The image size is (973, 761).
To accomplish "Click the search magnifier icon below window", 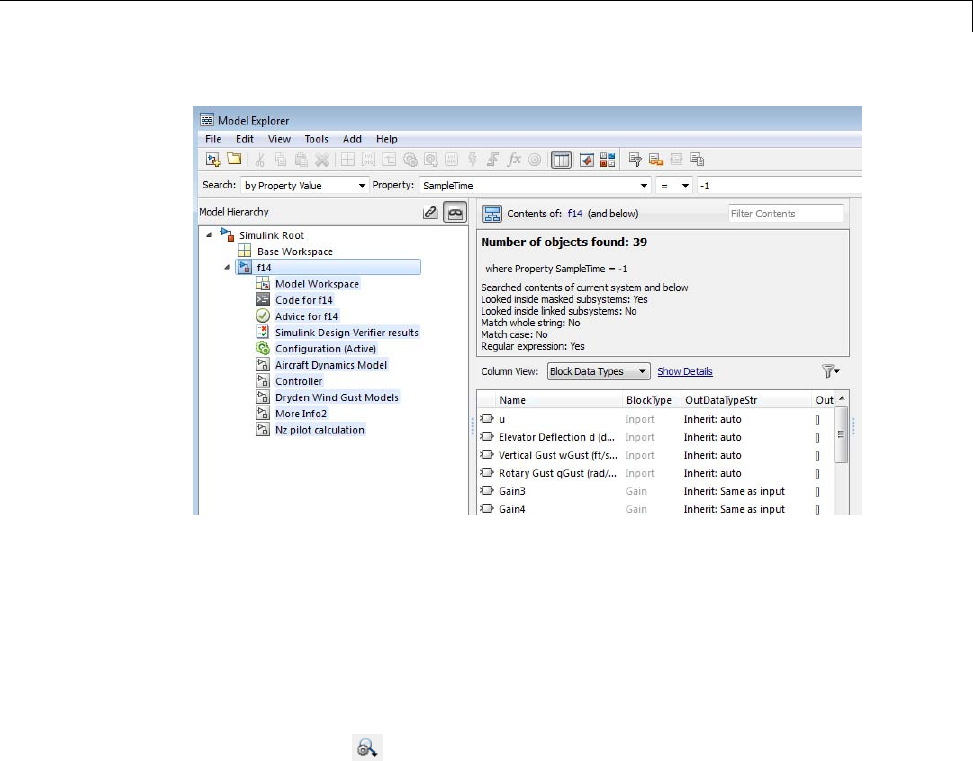I will coord(367,747).
